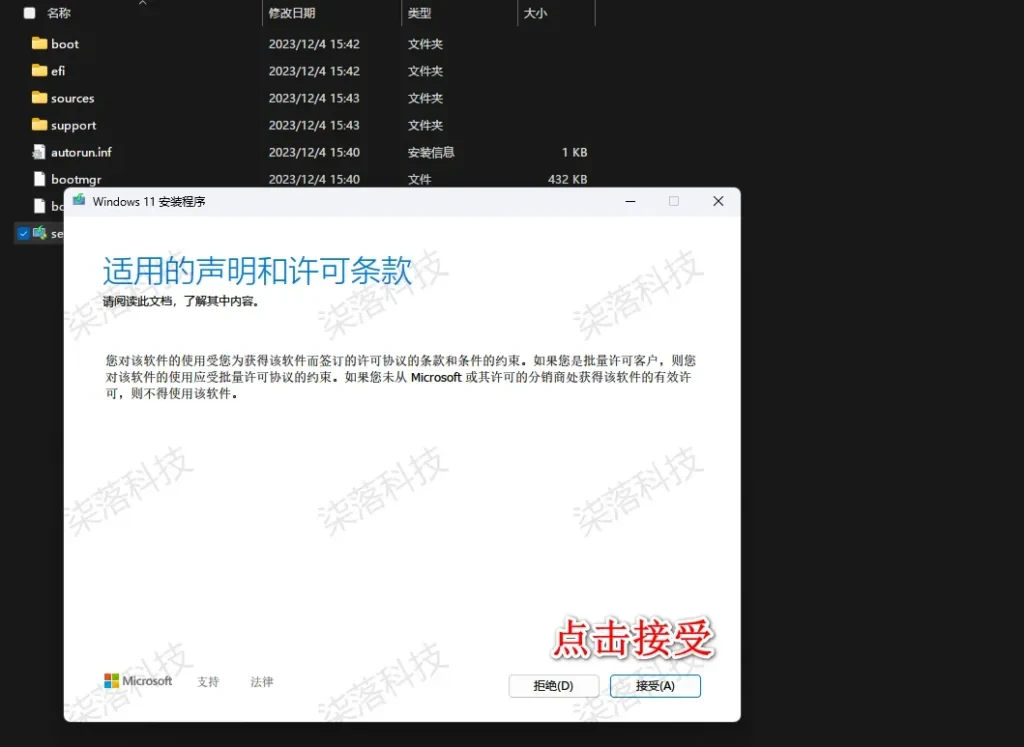The image size is (1024, 747).
Task: Click the efi folder icon
Action: point(39,70)
